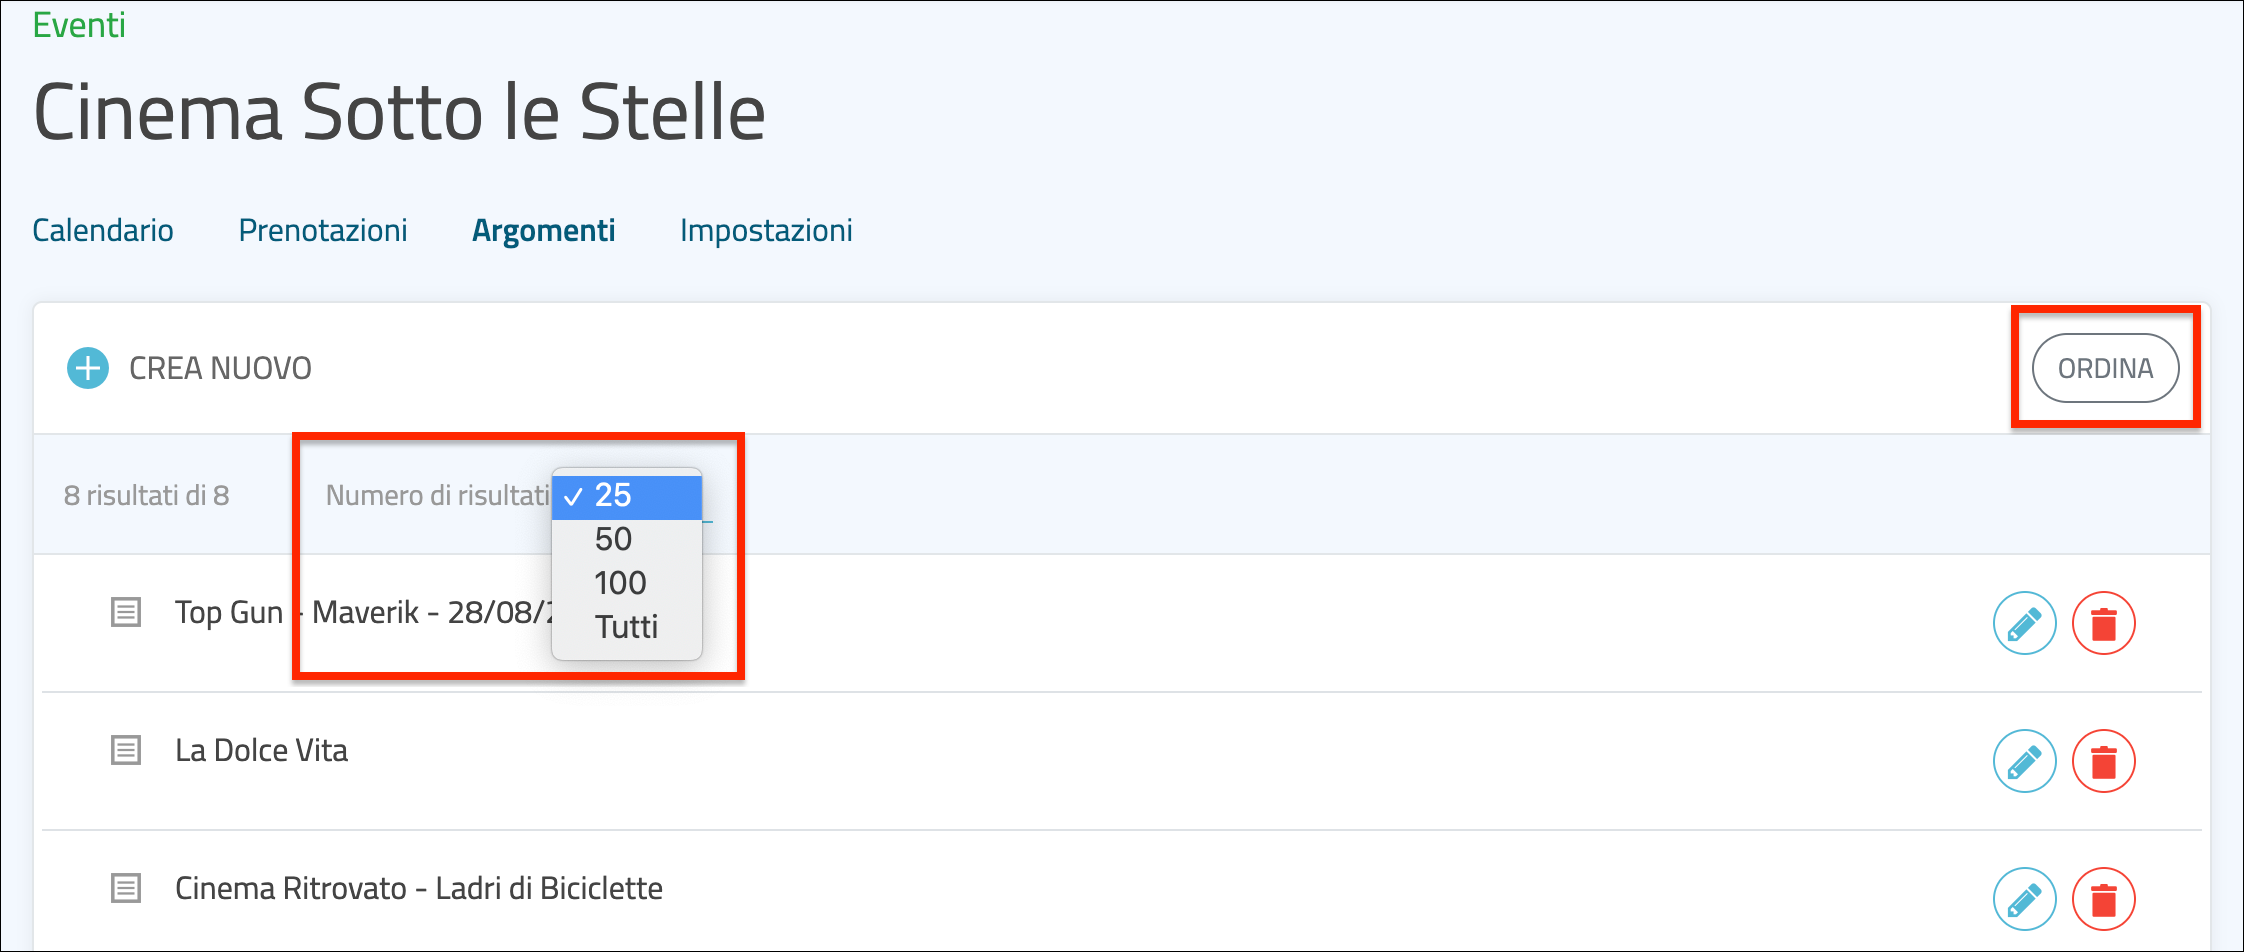Delete the La Dolce Vita entry
The height and width of the screenshot is (952, 2244).
point(2103,761)
